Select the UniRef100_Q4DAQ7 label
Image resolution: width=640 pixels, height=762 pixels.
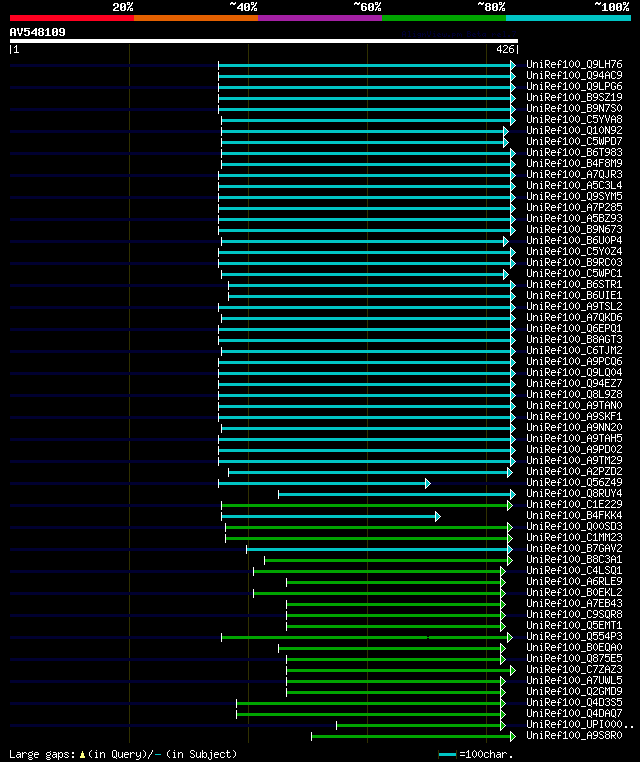tap(574, 713)
